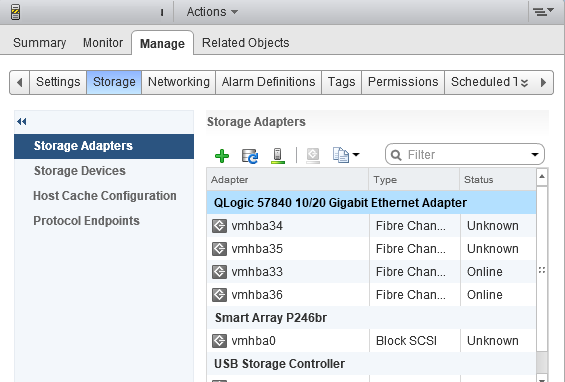Click the green plus add adapter icon
Screen dimensions: 565x382
(222, 156)
